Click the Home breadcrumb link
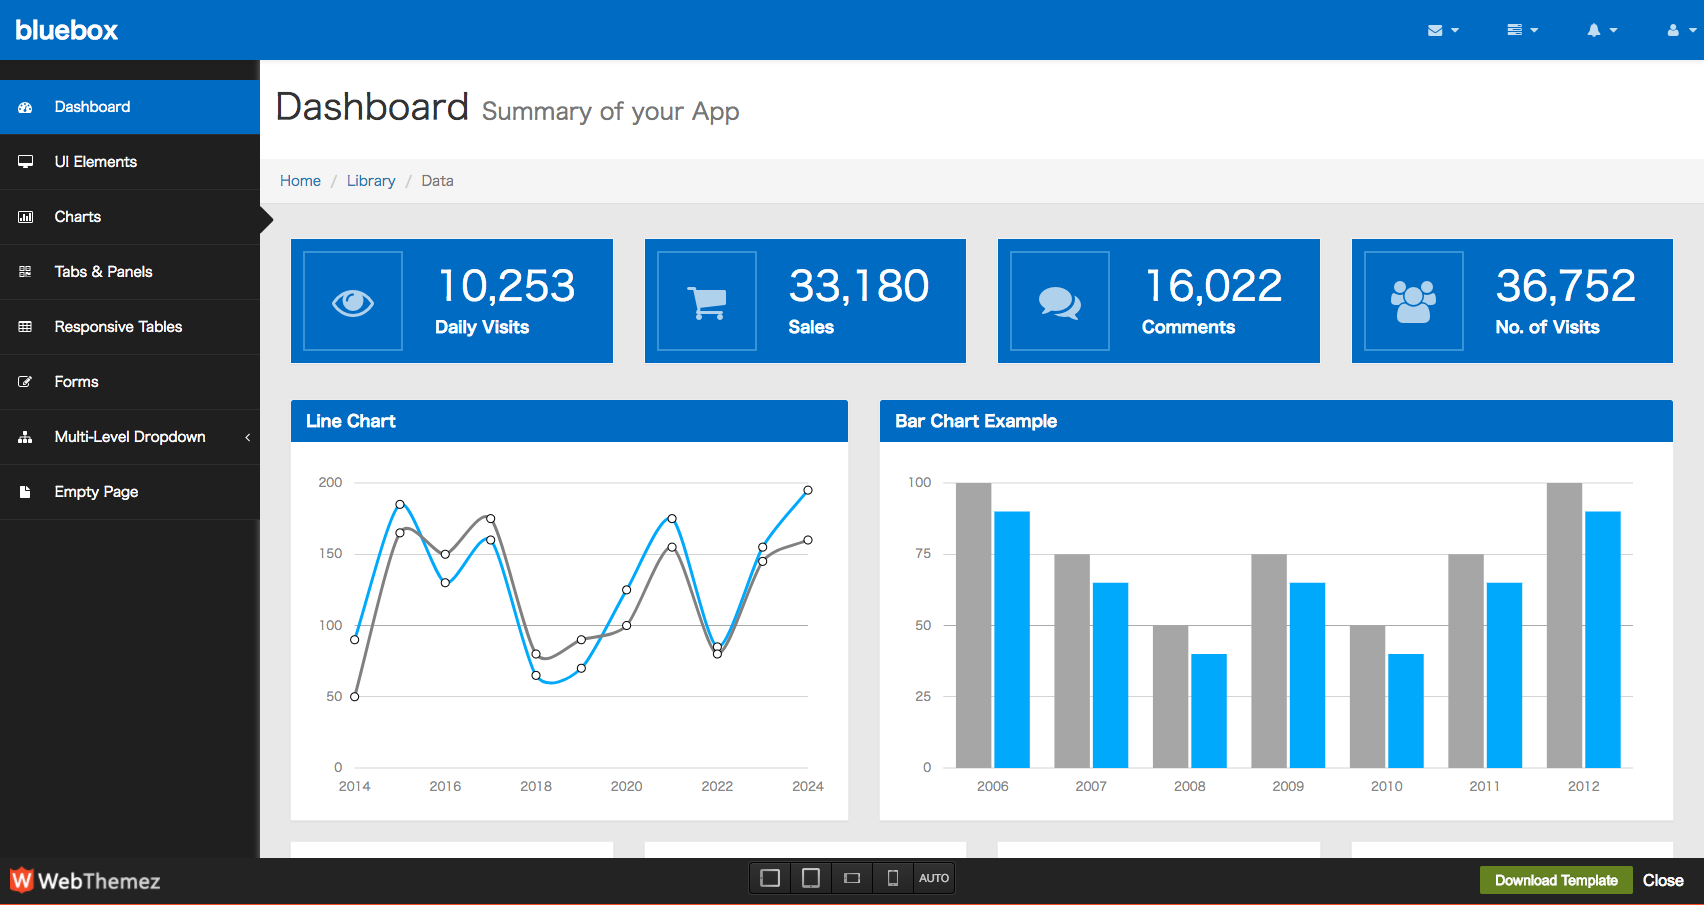1704x905 pixels. click(300, 181)
